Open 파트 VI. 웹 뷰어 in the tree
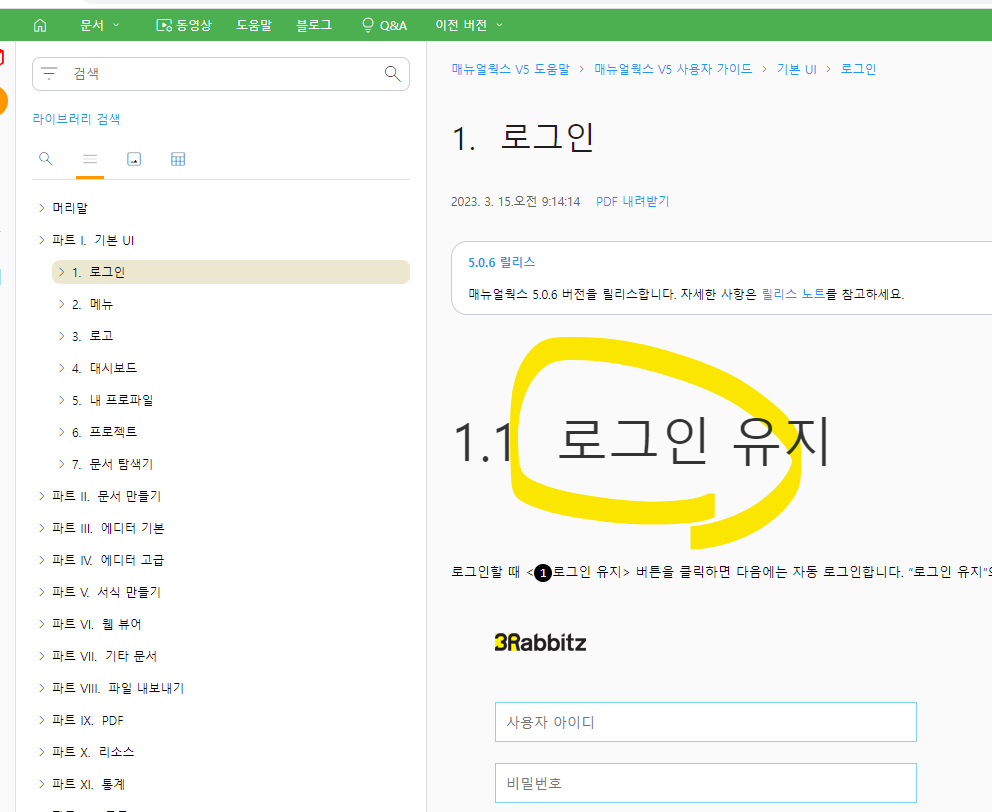 tap(97, 624)
